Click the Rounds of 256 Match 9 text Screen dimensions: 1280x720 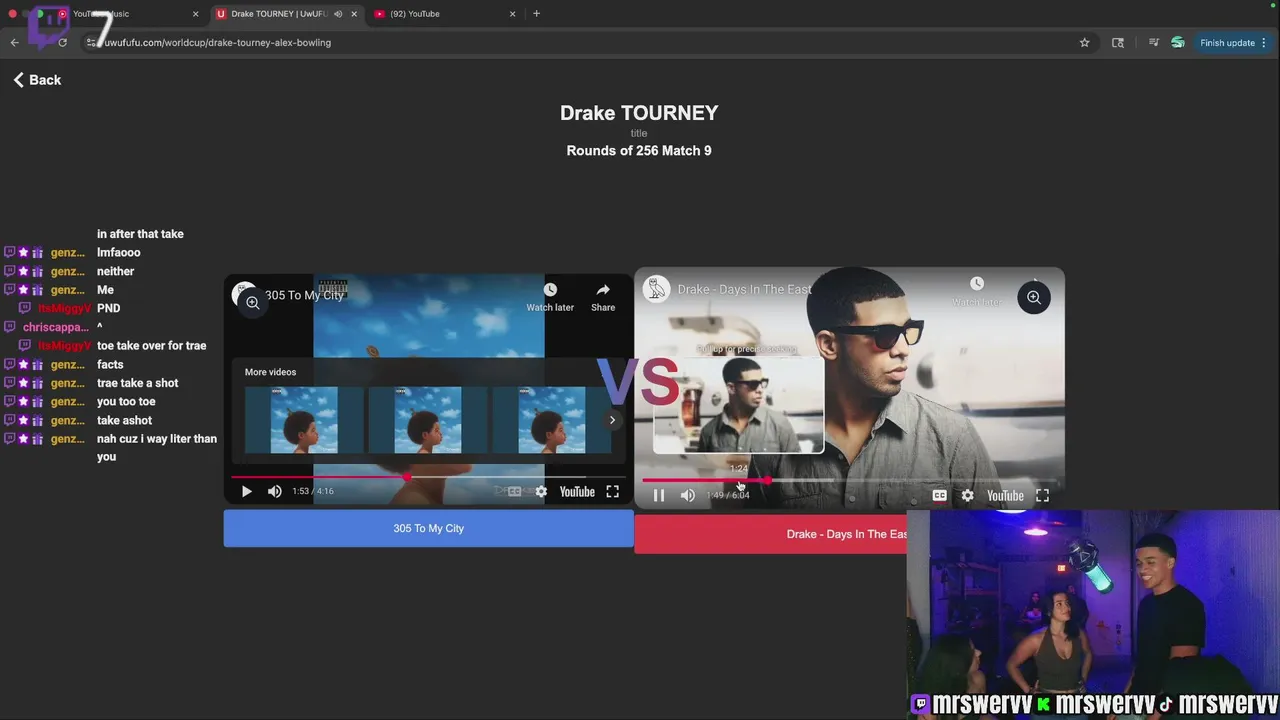tap(639, 151)
